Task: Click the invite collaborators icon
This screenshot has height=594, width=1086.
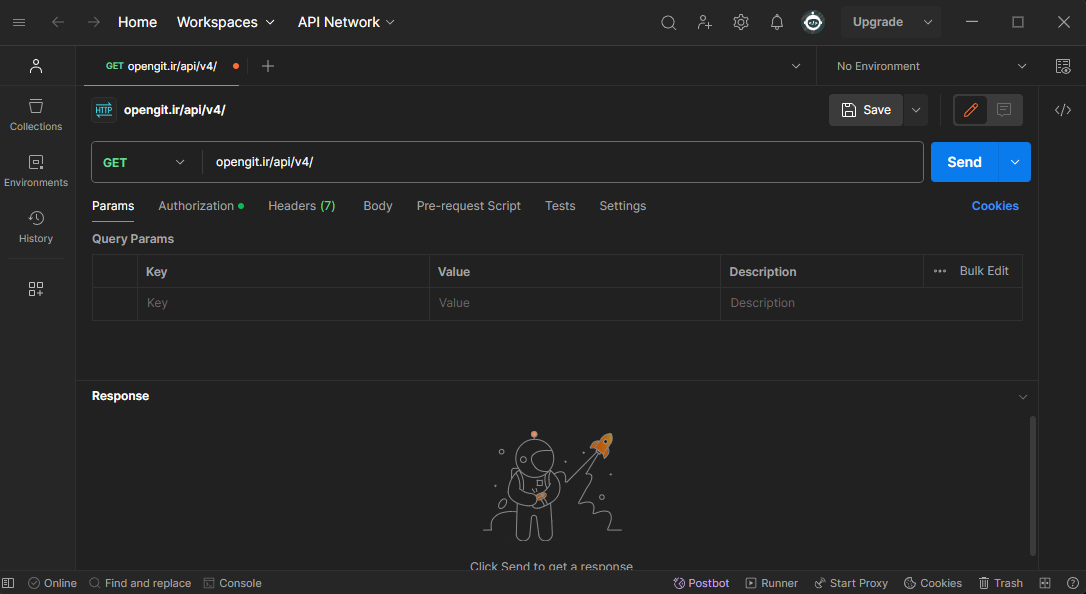Action: [705, 22]
